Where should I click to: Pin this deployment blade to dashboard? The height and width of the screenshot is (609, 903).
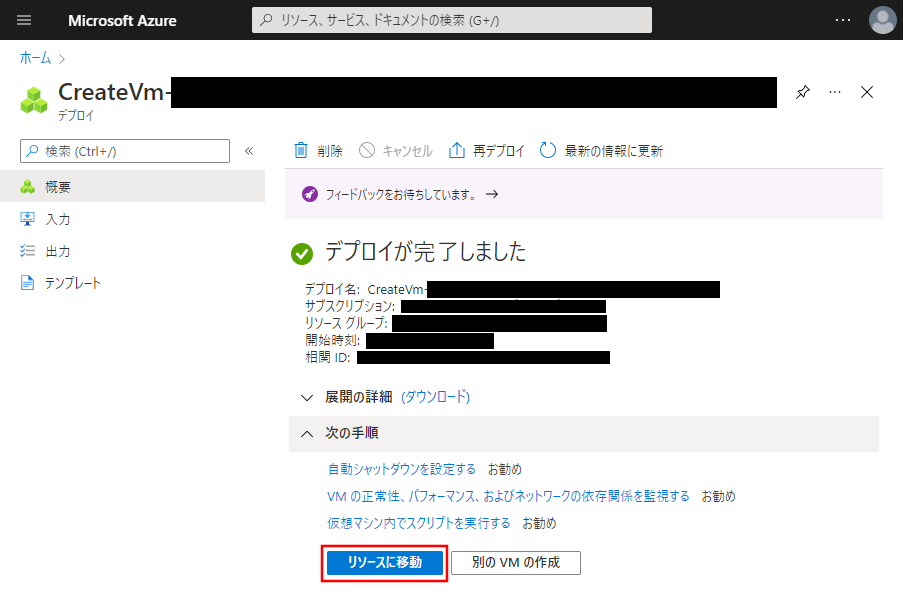(x=803, y=92)
